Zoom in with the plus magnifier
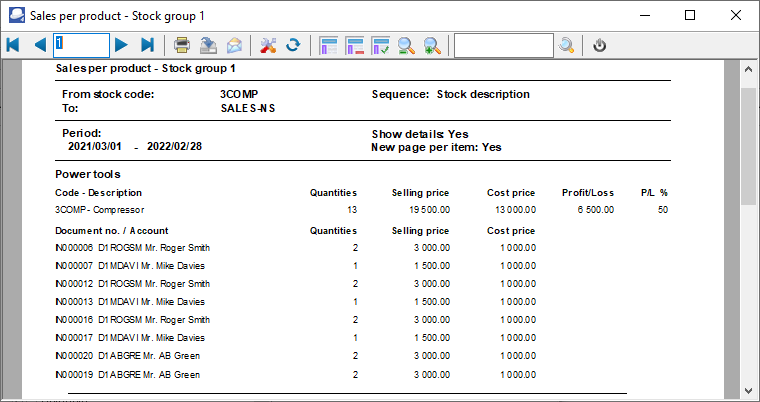 pos(433,45)
